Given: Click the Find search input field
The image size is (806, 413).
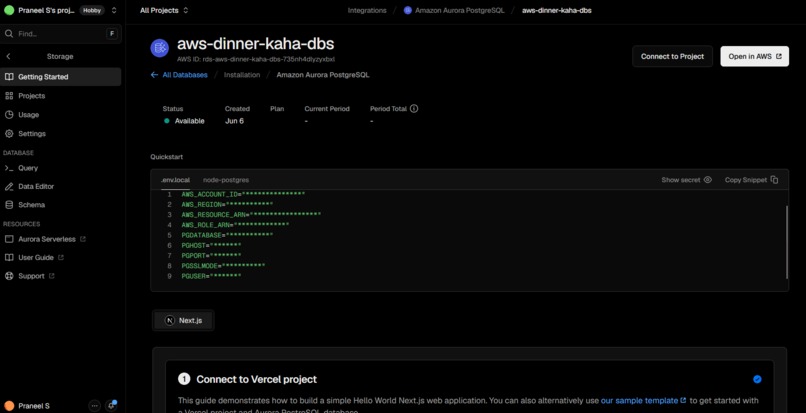Looking at the screenshot, I should click(x=61, y=34).
